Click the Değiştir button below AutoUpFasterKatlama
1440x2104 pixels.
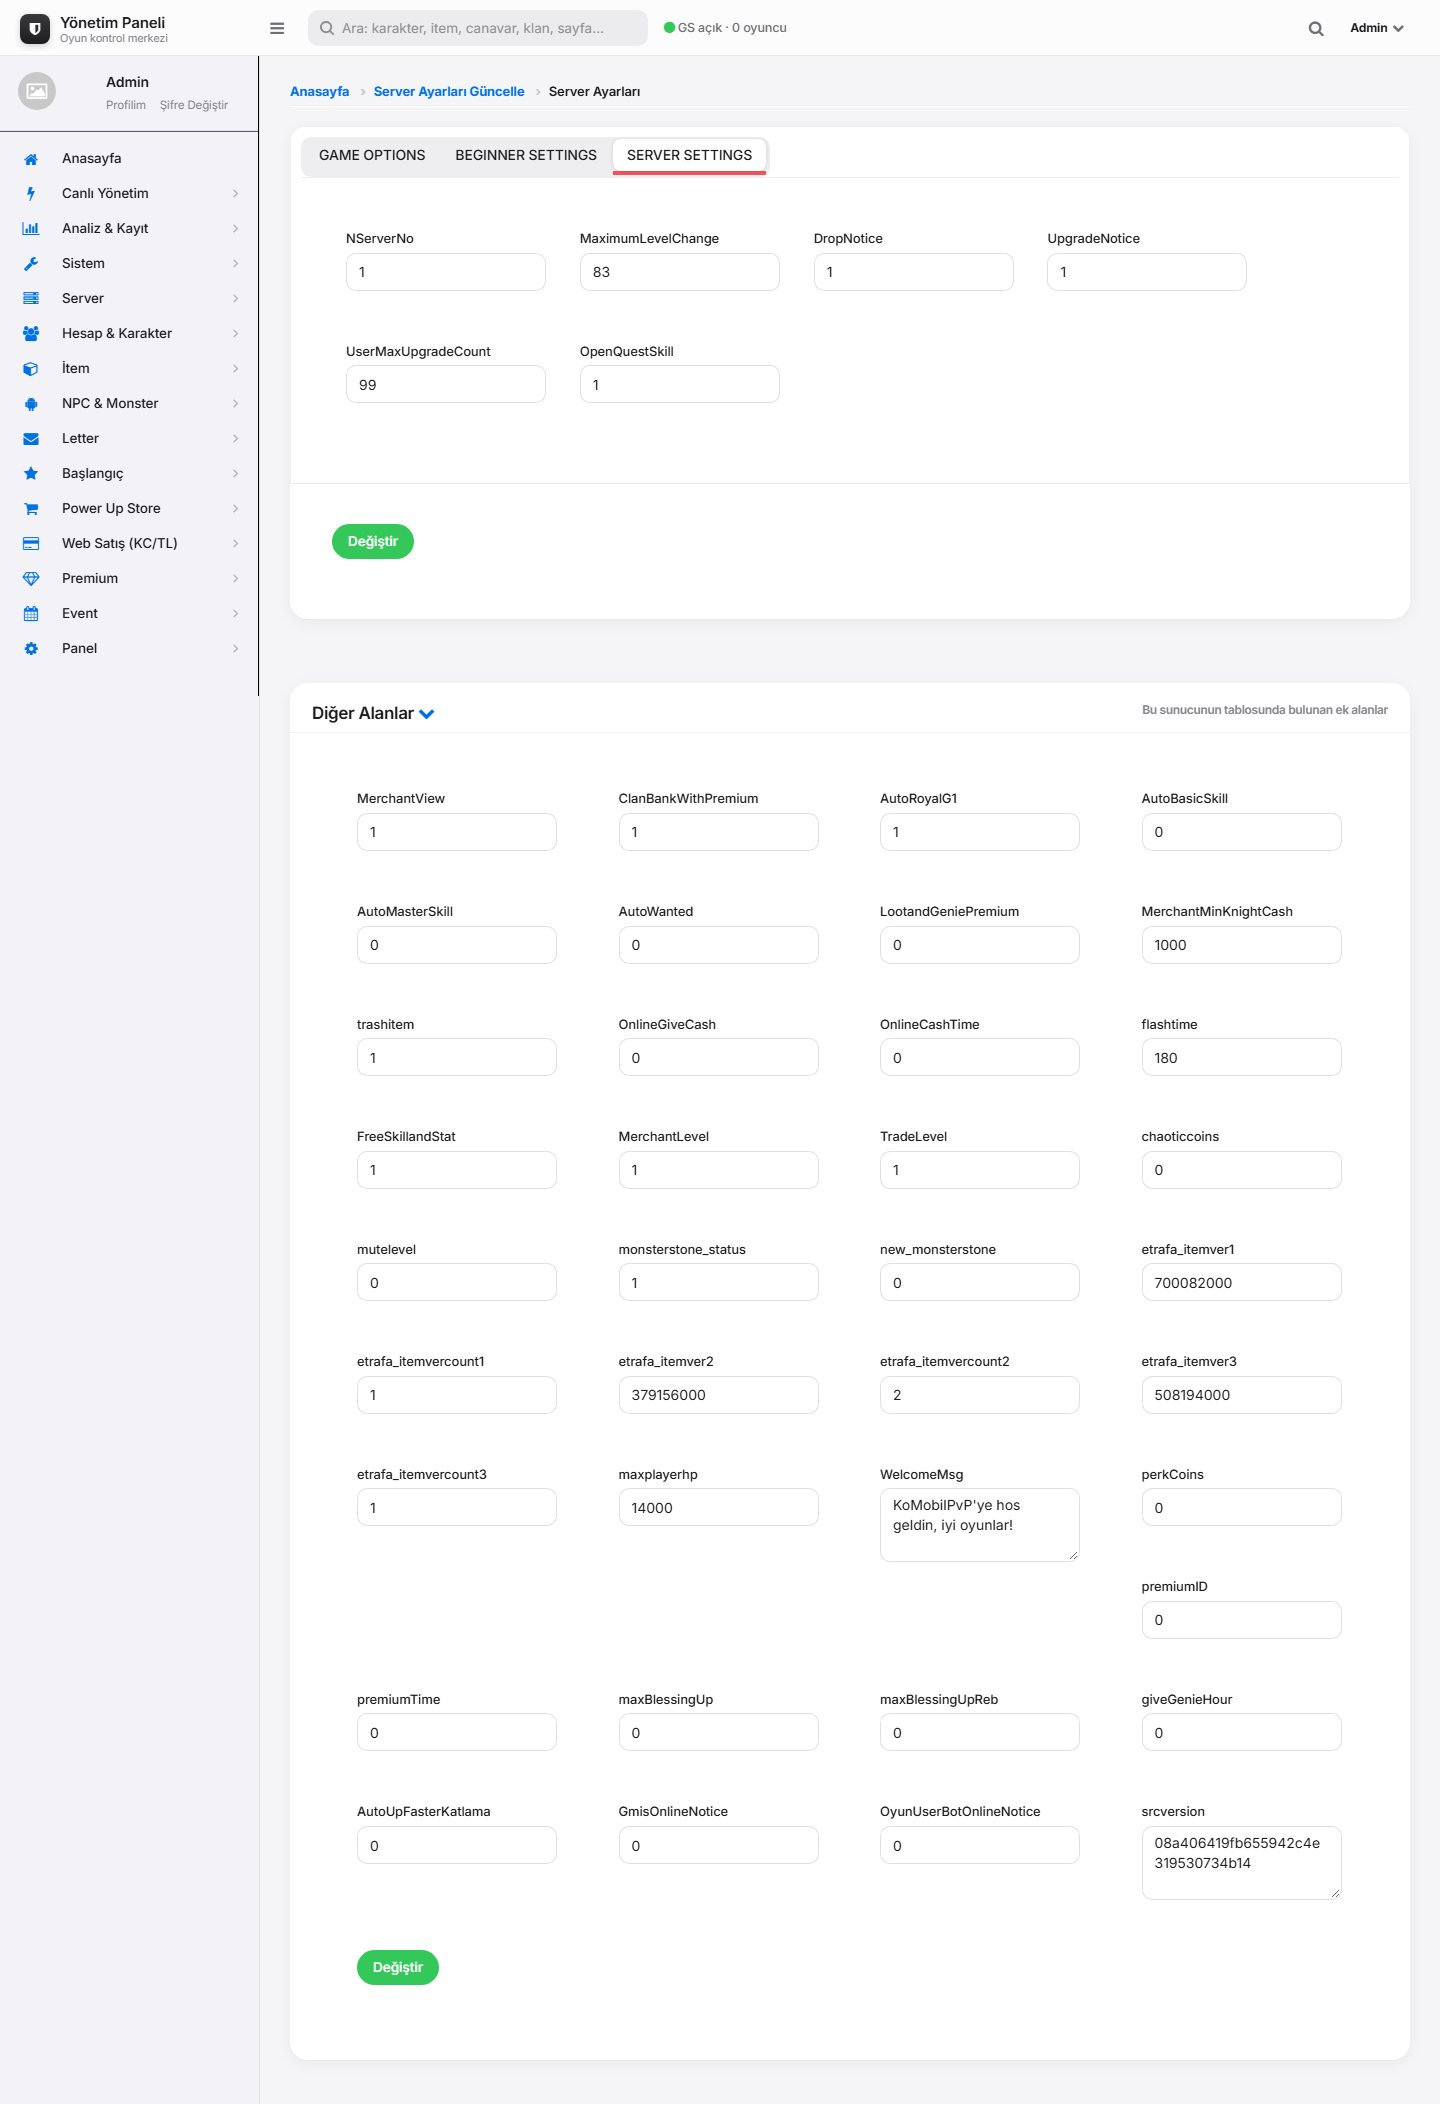[398, 1967]
